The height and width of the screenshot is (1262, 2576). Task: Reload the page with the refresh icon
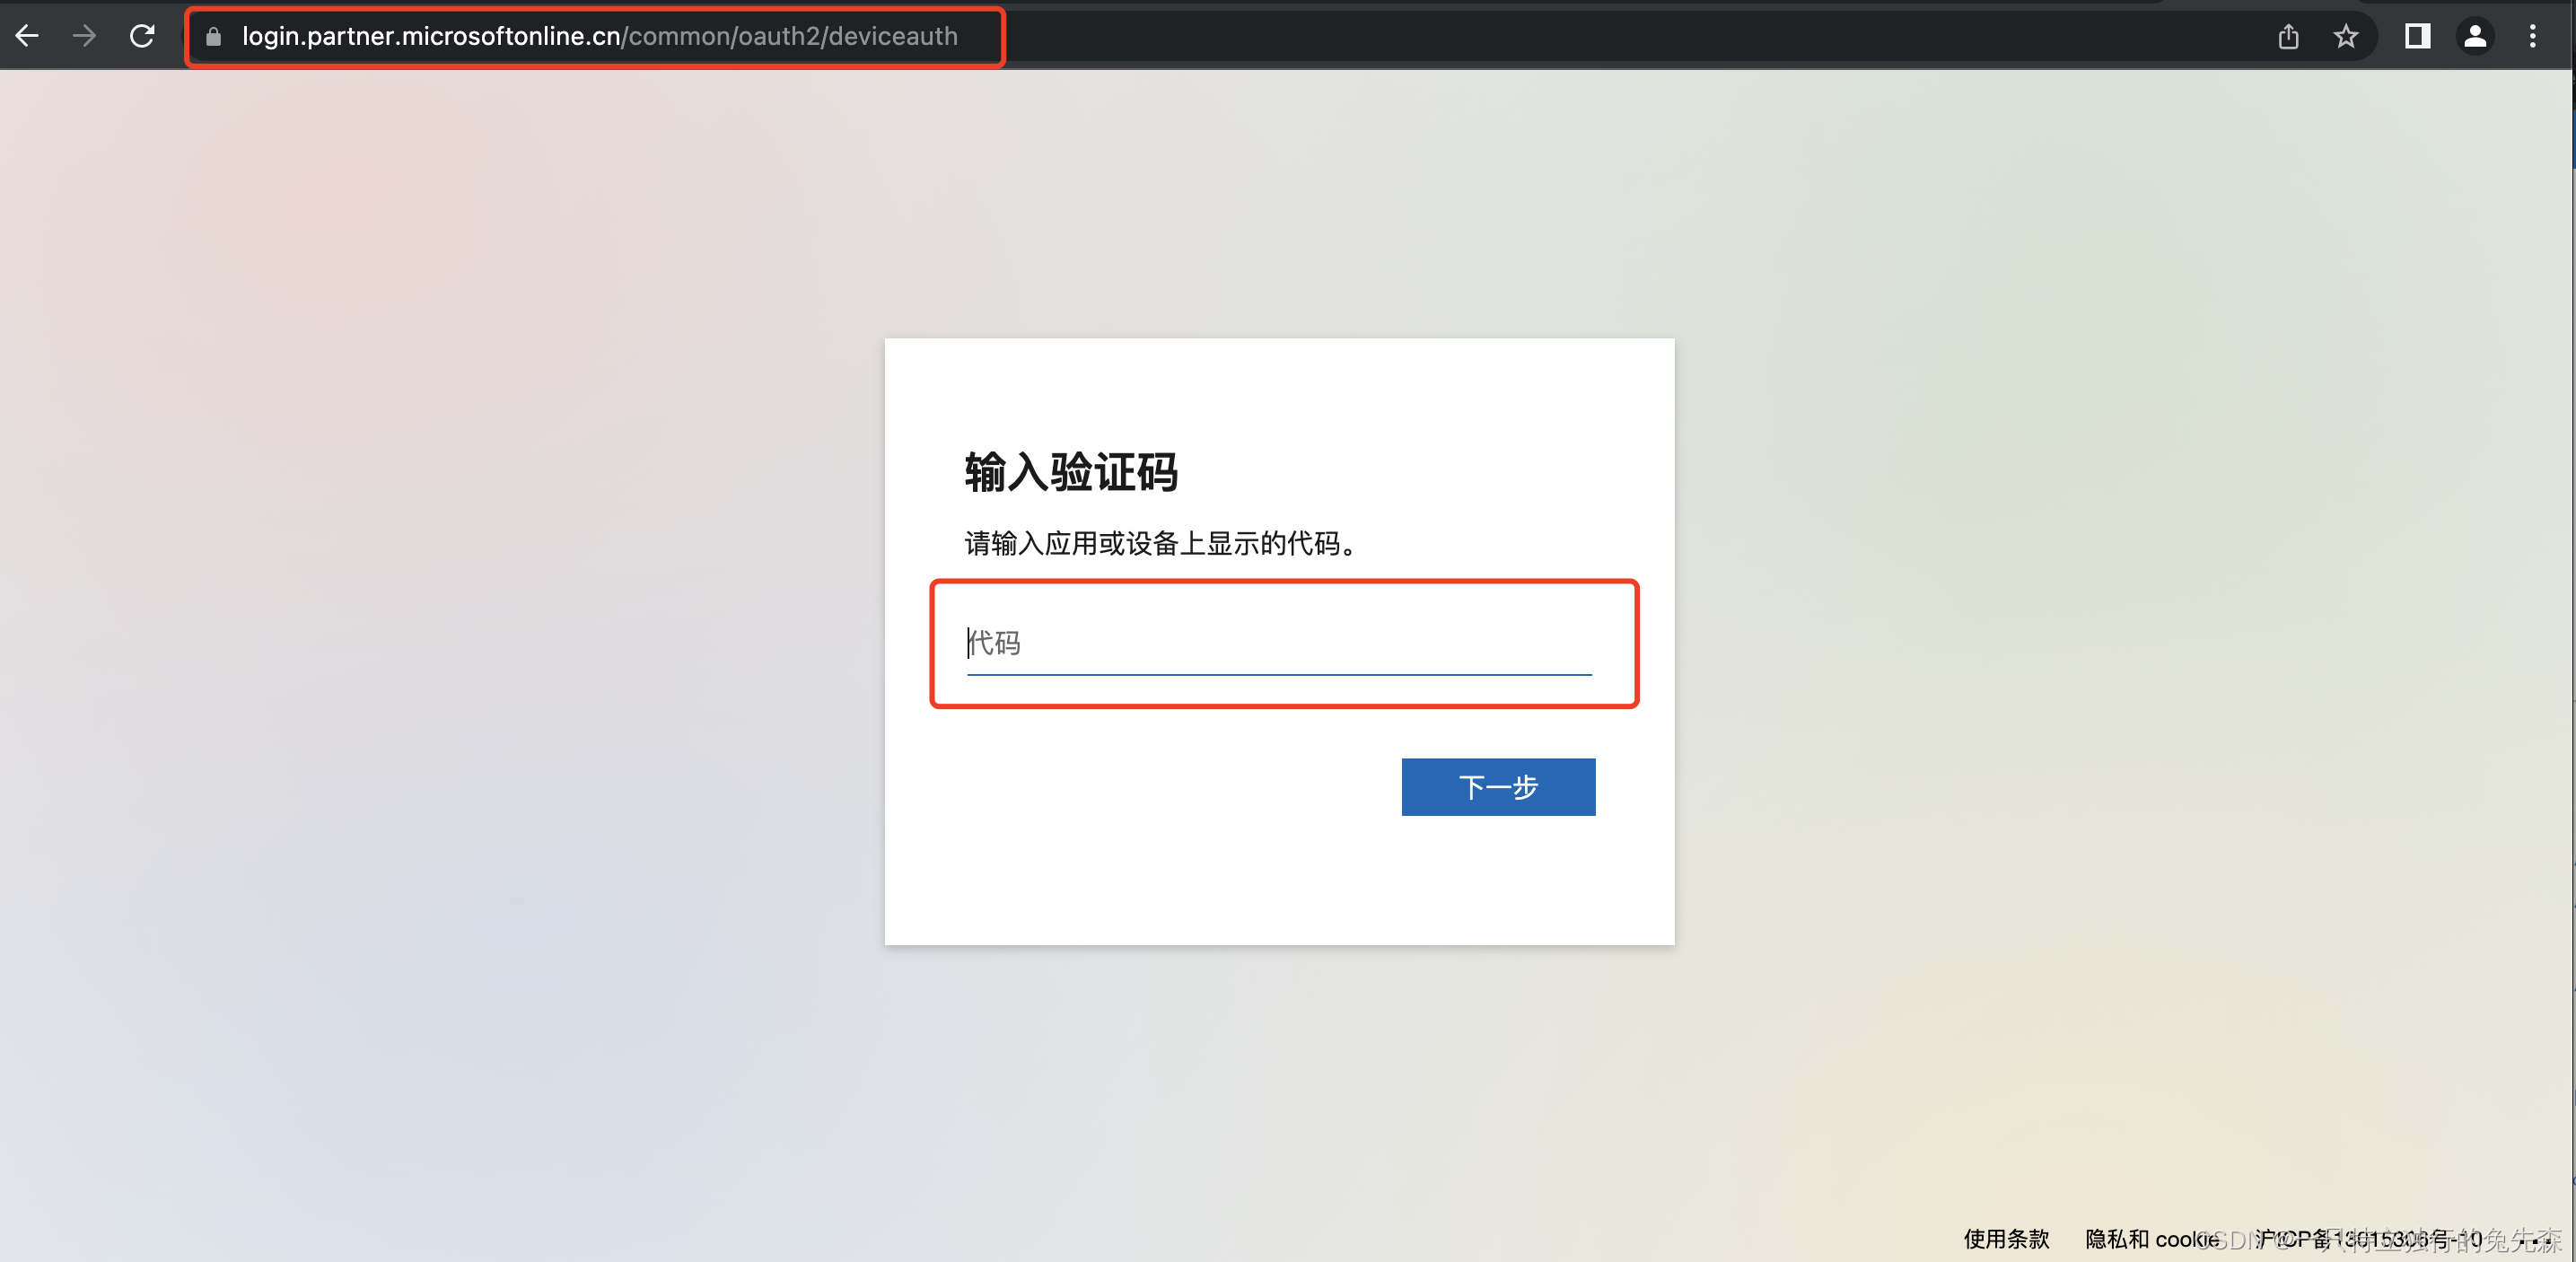142,36
